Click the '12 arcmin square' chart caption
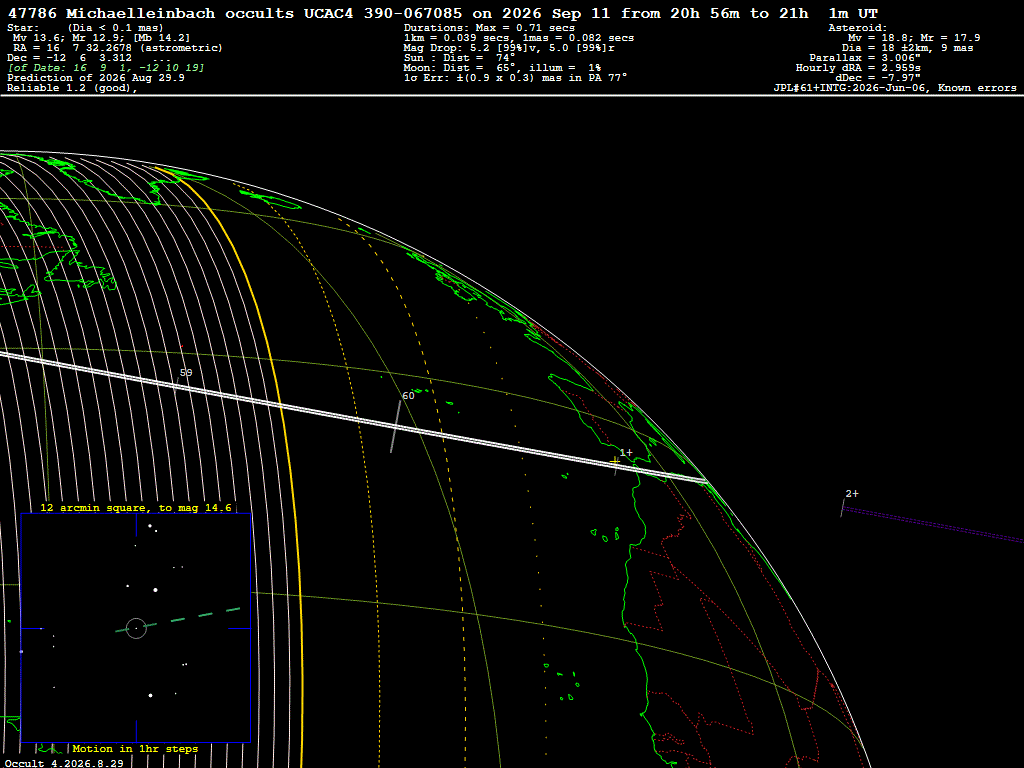 pos(136,507)
